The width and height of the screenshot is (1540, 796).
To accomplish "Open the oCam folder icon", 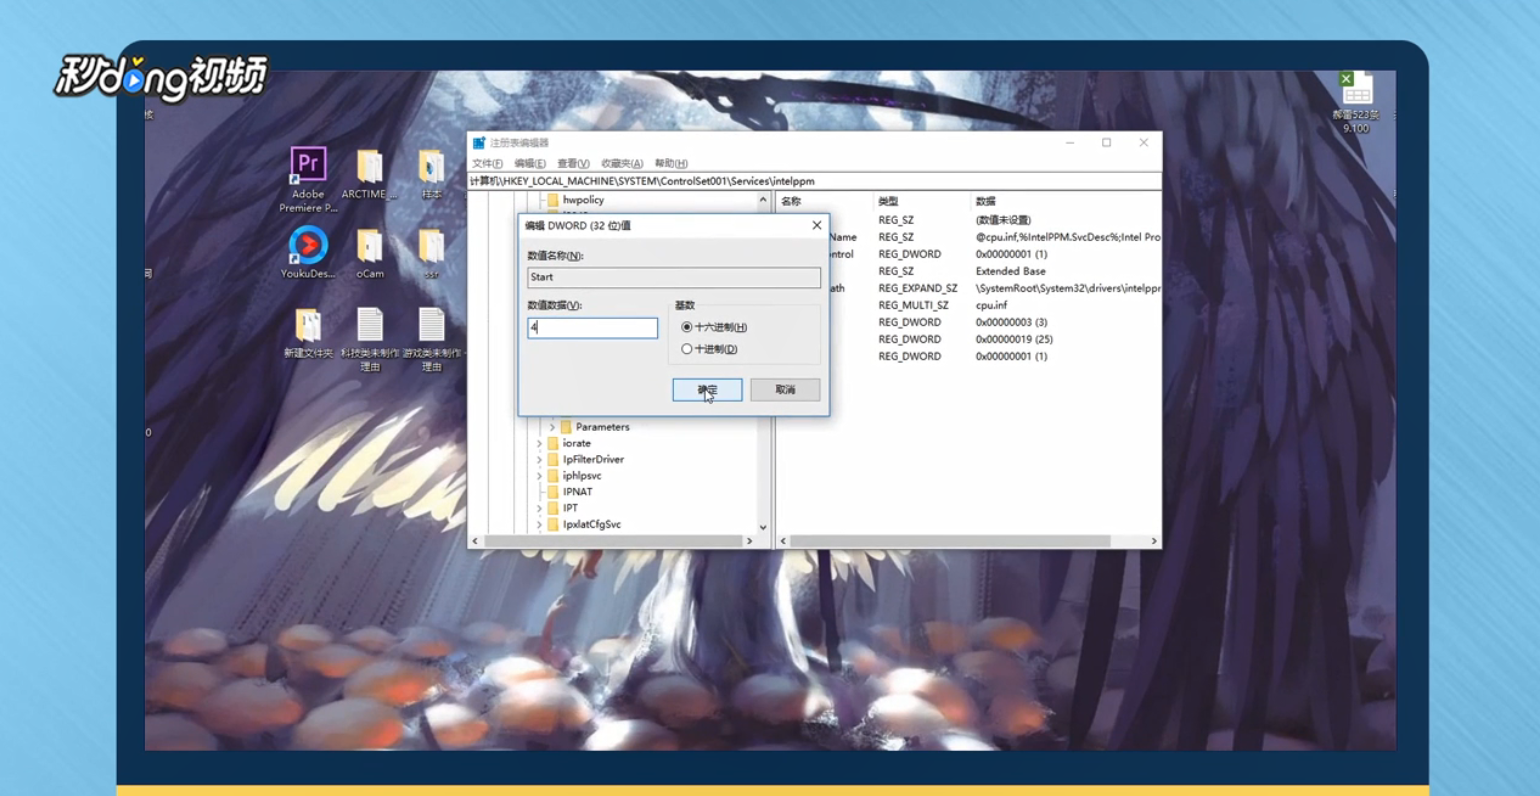I will [x=369, y=253].
